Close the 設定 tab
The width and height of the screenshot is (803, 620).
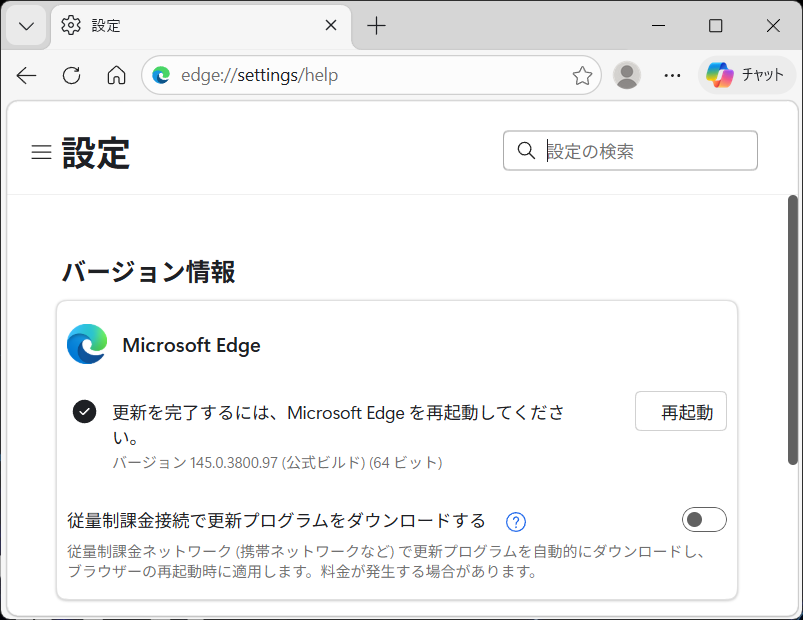pos(331,25)
